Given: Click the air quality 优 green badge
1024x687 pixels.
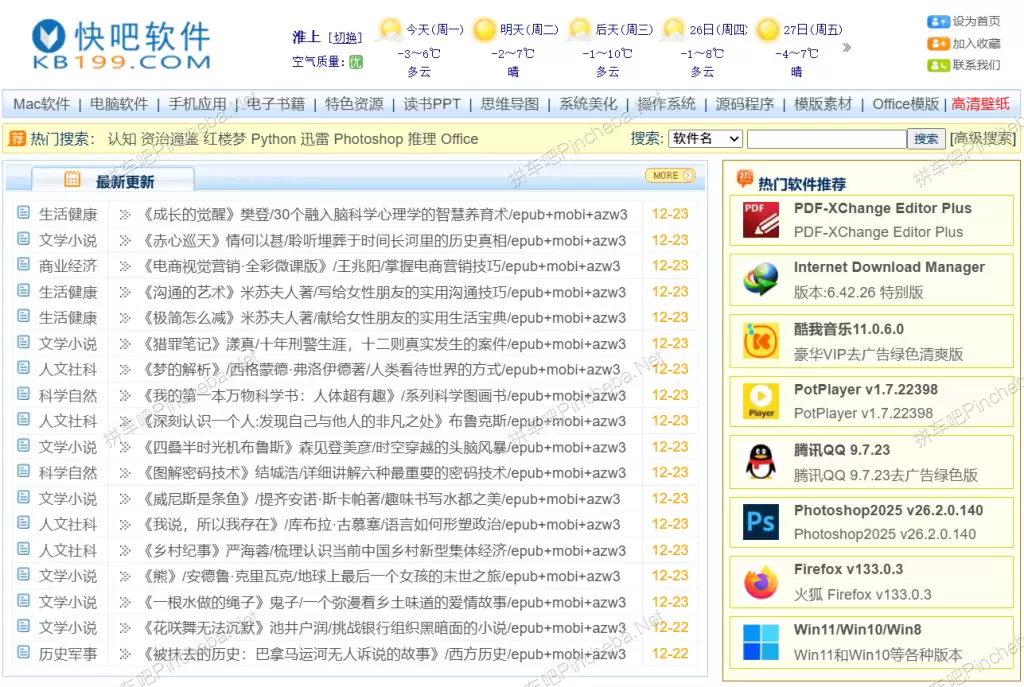Looking at the screenshot, I should pos(356,62).
